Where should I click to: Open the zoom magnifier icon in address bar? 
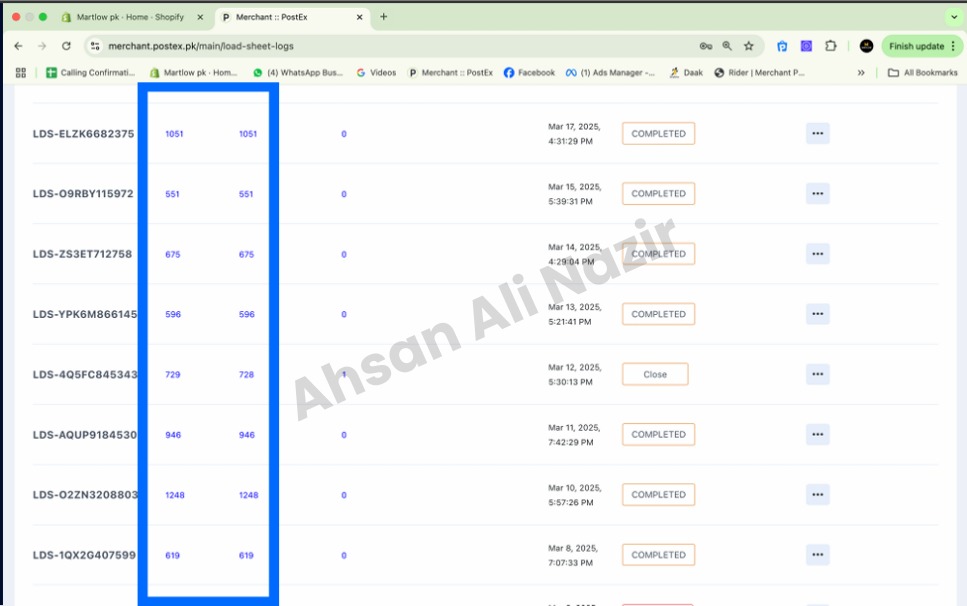tap(727, 46)
